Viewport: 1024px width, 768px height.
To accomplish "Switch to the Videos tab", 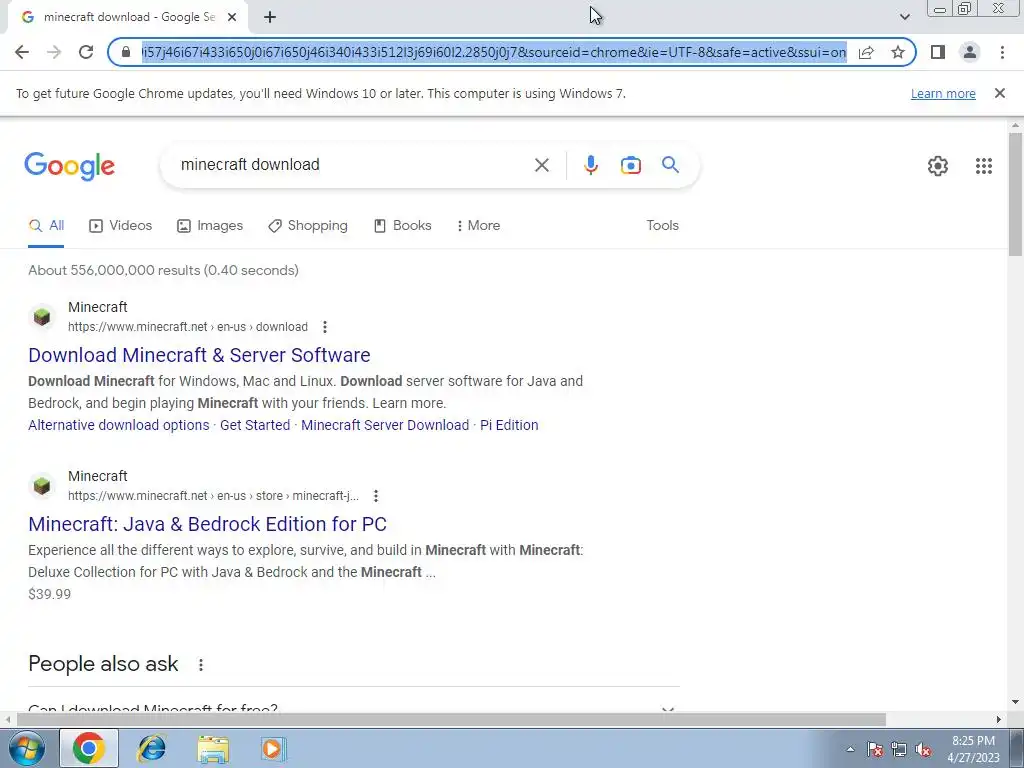I will (x=121, y=226).
